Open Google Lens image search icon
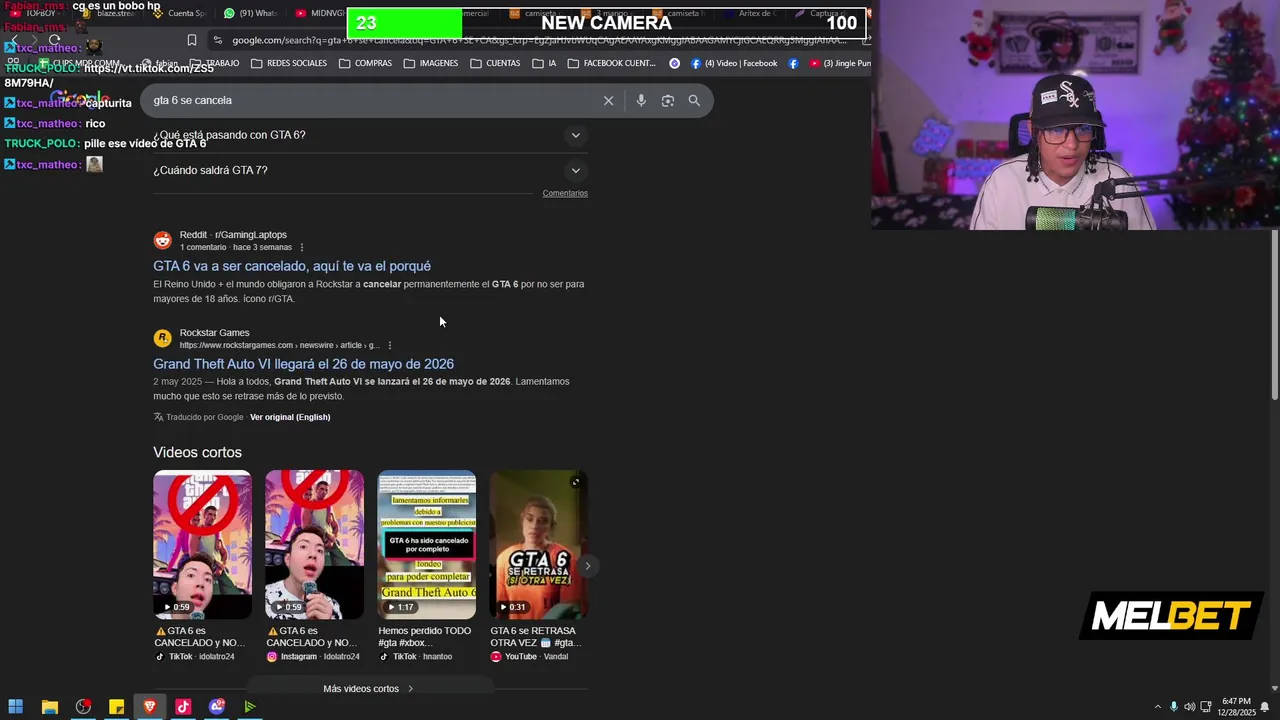The width and height of the screenshot is (1280, 720). [x=668, y=100]
